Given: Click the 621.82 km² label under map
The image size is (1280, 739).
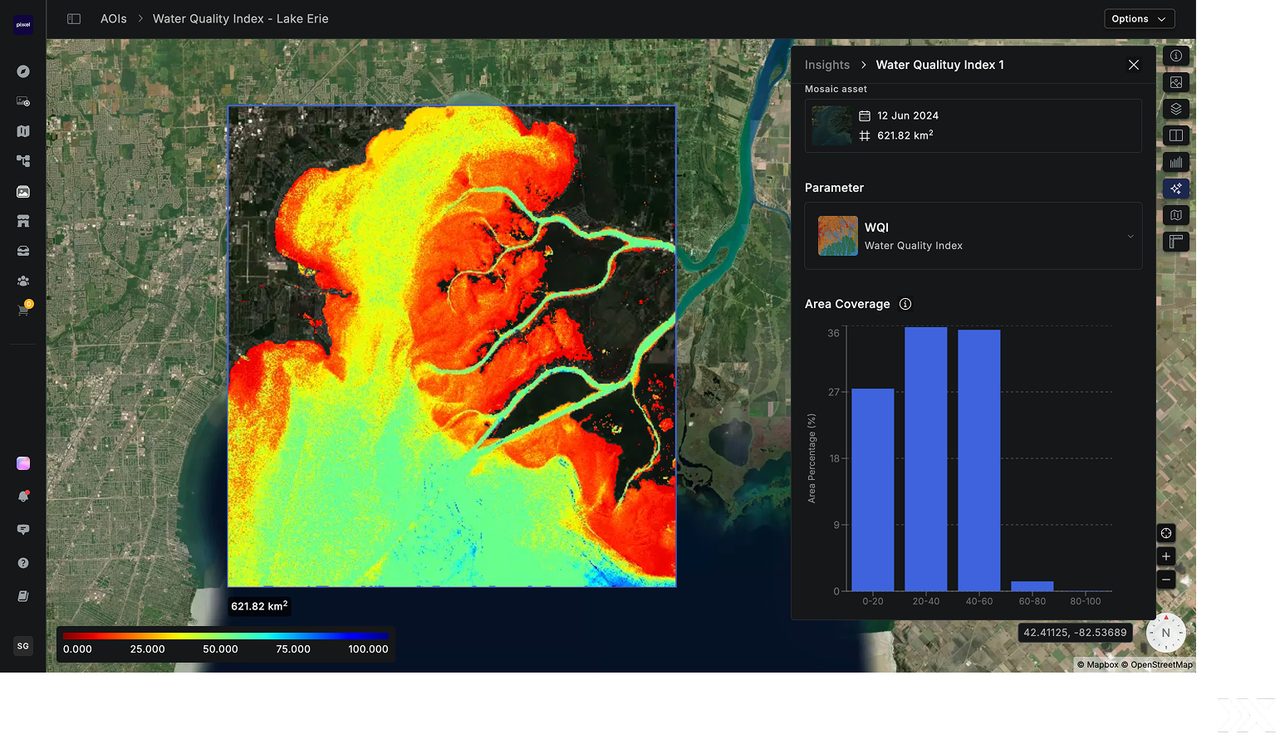Looking at the screenshot, I should pyautogui.click(x=259, y=606).
